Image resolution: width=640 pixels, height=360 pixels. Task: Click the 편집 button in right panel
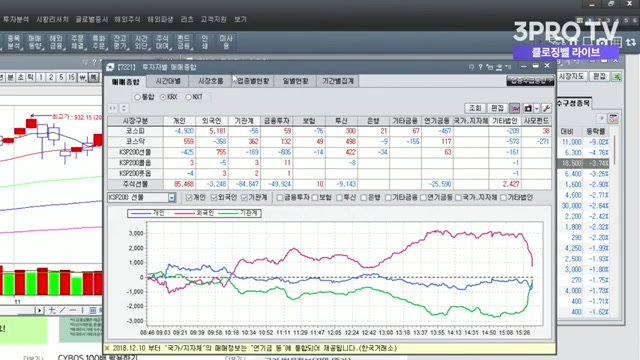599,76
